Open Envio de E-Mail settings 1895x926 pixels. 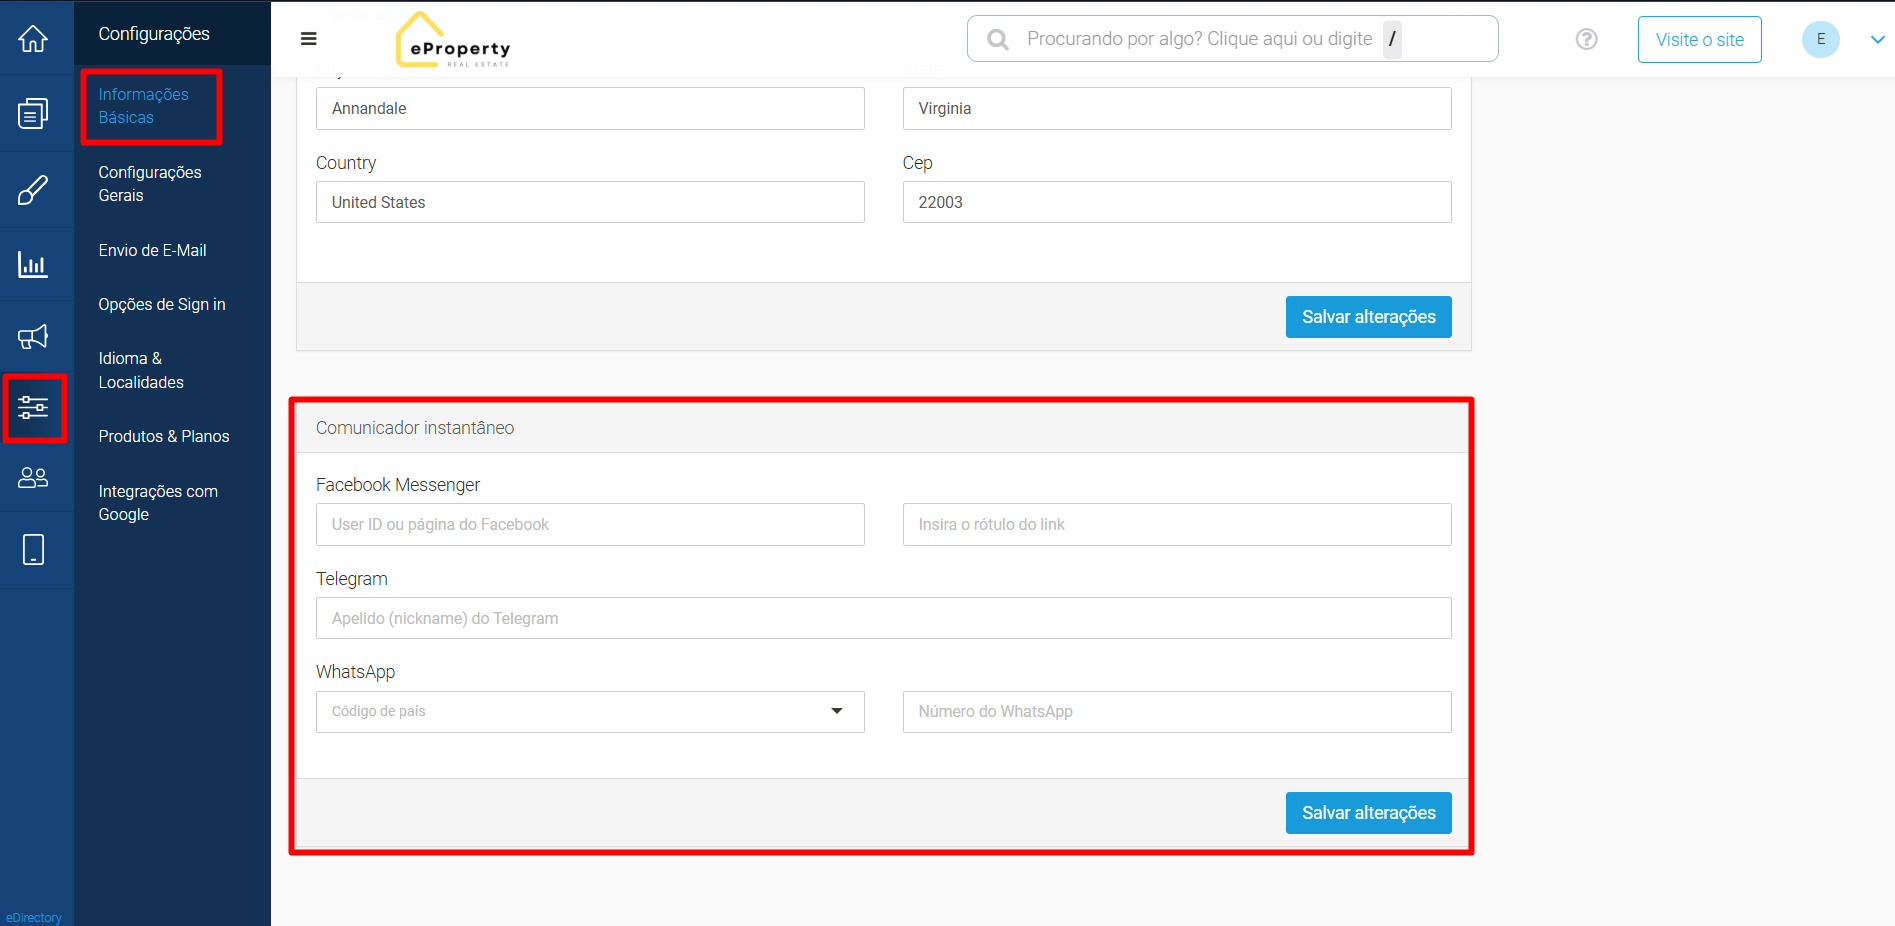click(x=152, y=250)
